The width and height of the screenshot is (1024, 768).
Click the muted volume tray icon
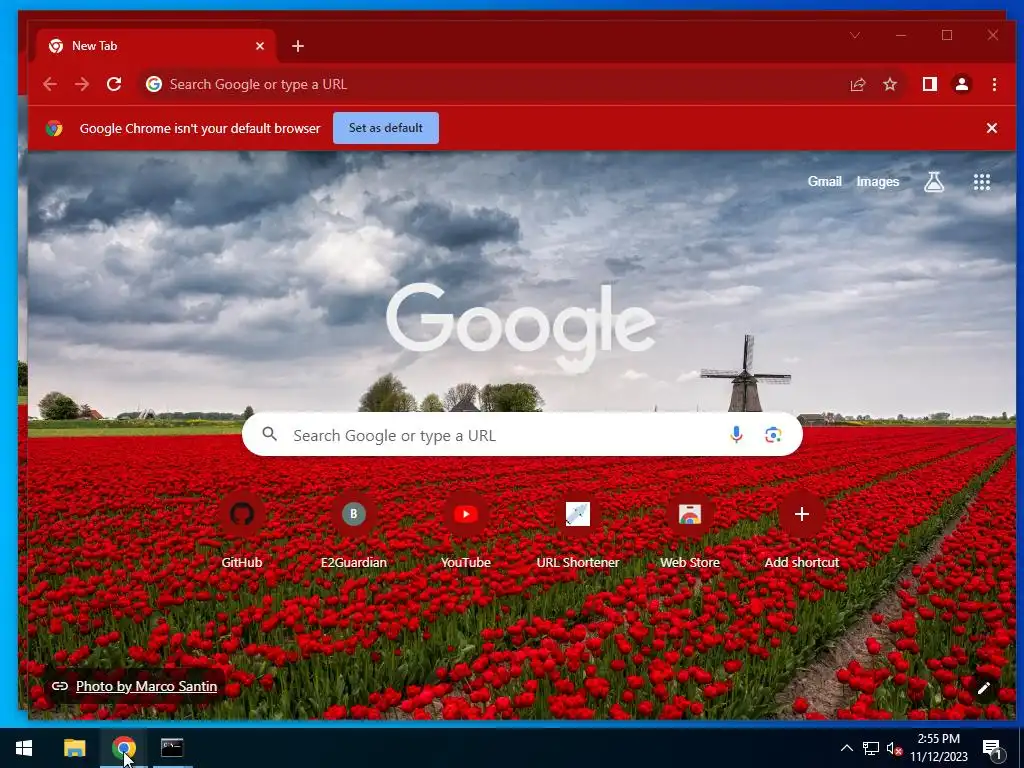click(894, 748)
